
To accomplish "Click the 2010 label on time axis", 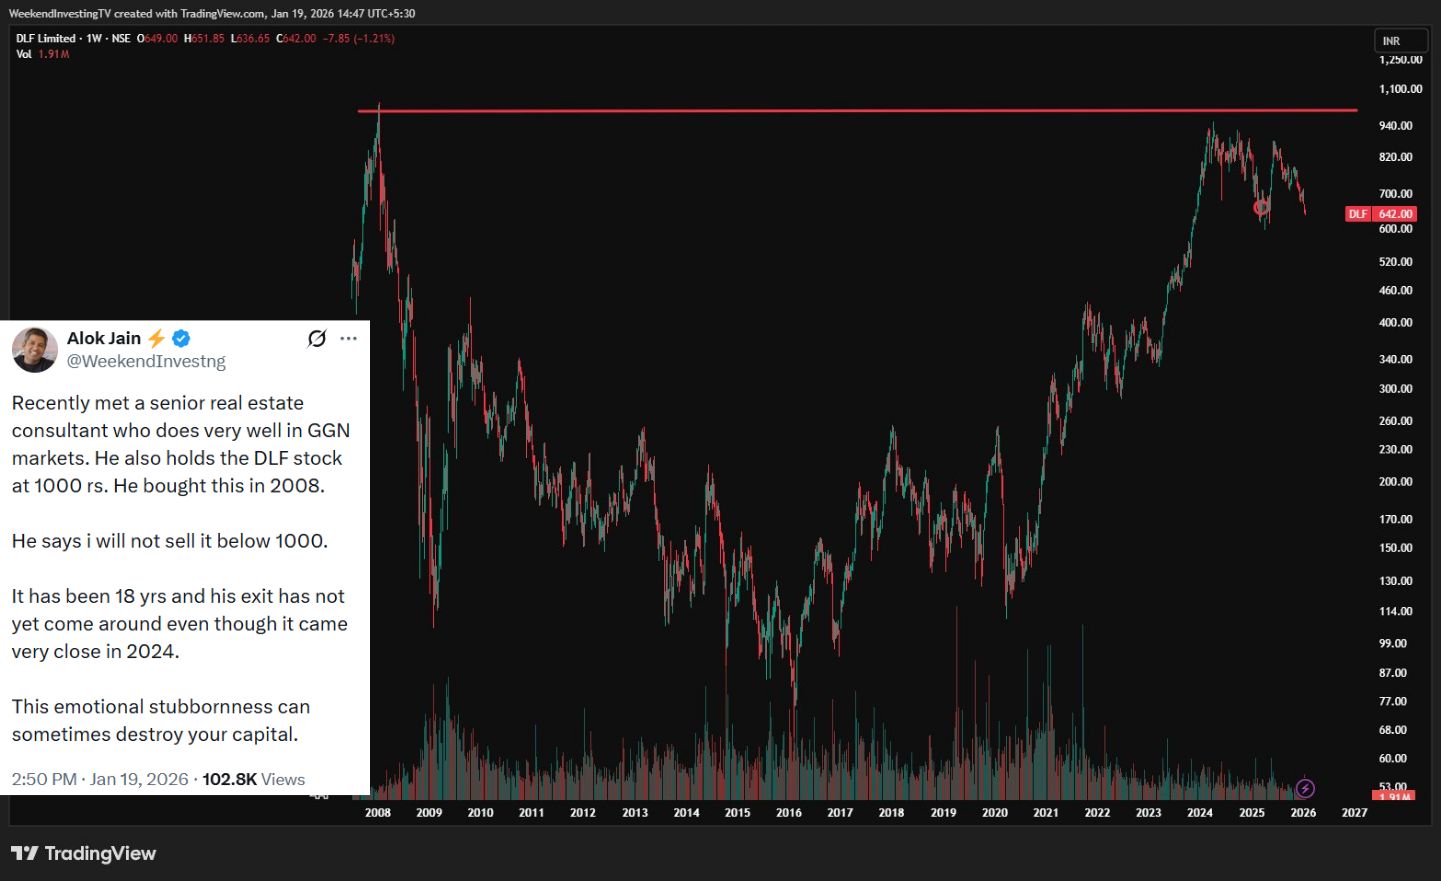I will [481, 813].
